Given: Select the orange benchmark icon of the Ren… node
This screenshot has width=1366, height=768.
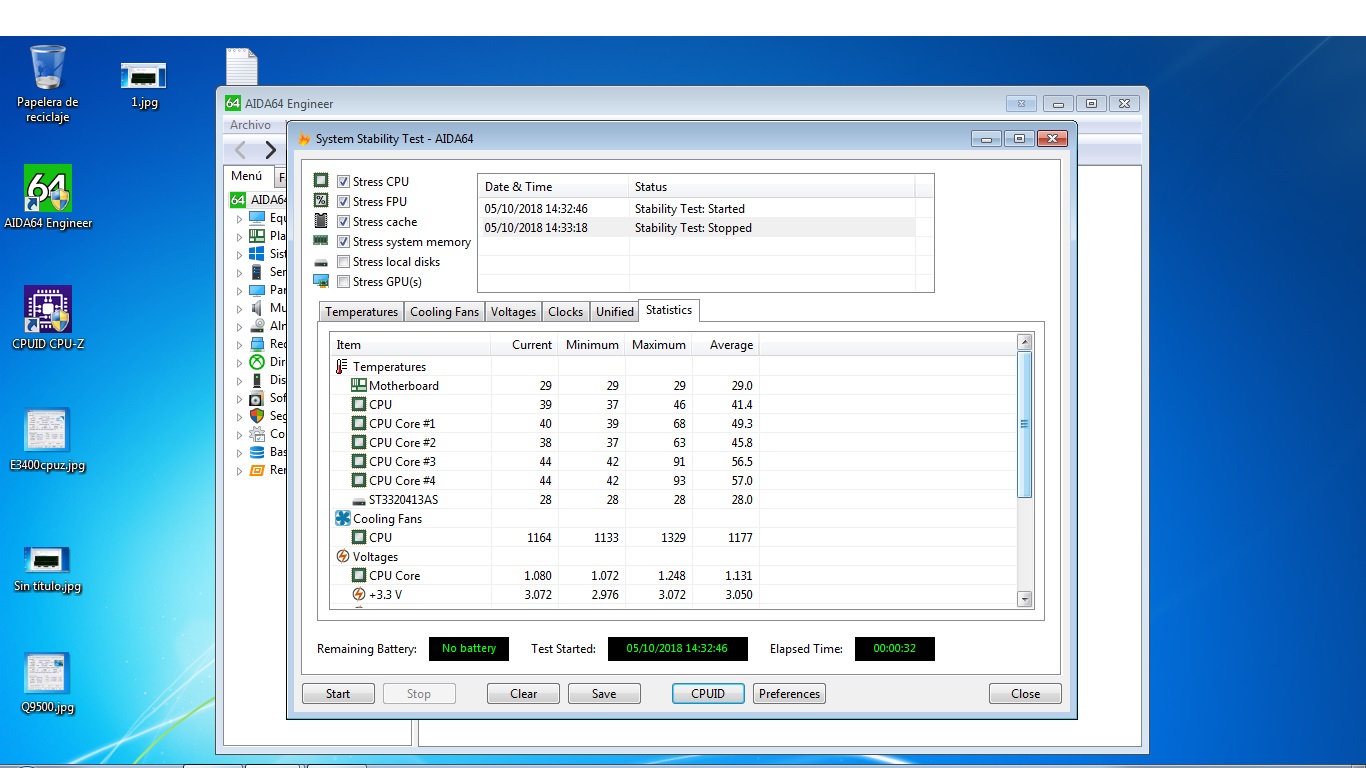Looking at the screenshot, I should click(257, 470).
